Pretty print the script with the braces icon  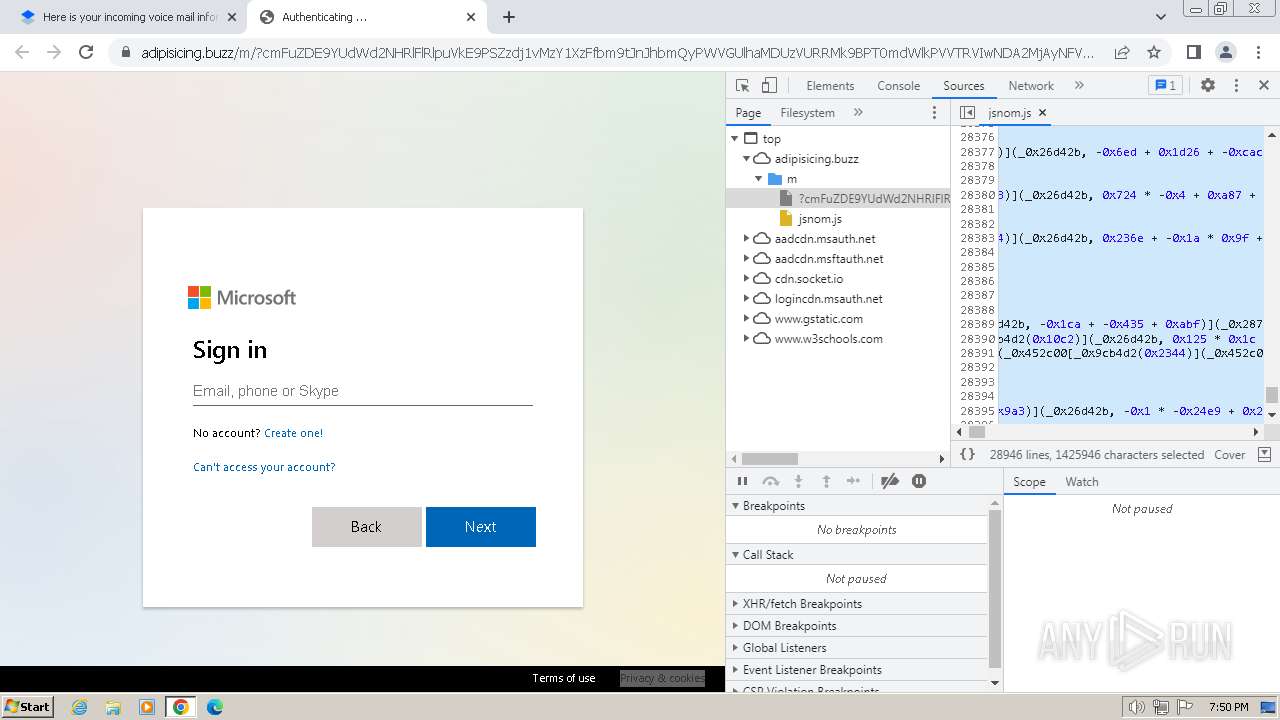[x=967, y=454]
